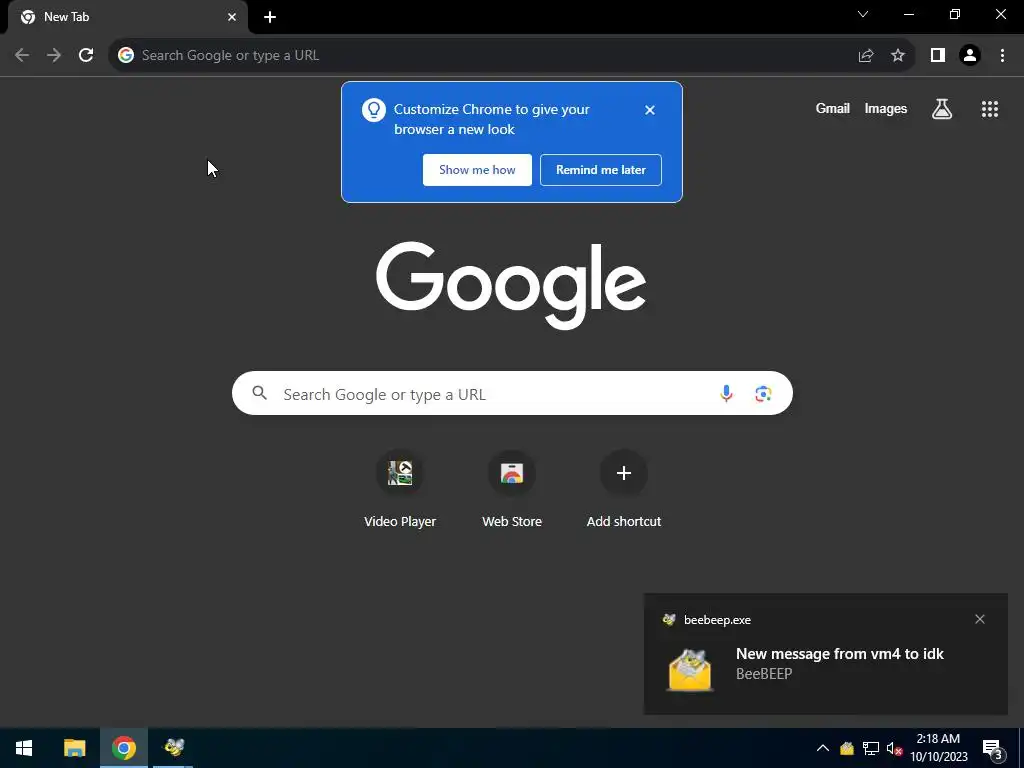Go forward using the browser forward arrow

click(54, 56)
